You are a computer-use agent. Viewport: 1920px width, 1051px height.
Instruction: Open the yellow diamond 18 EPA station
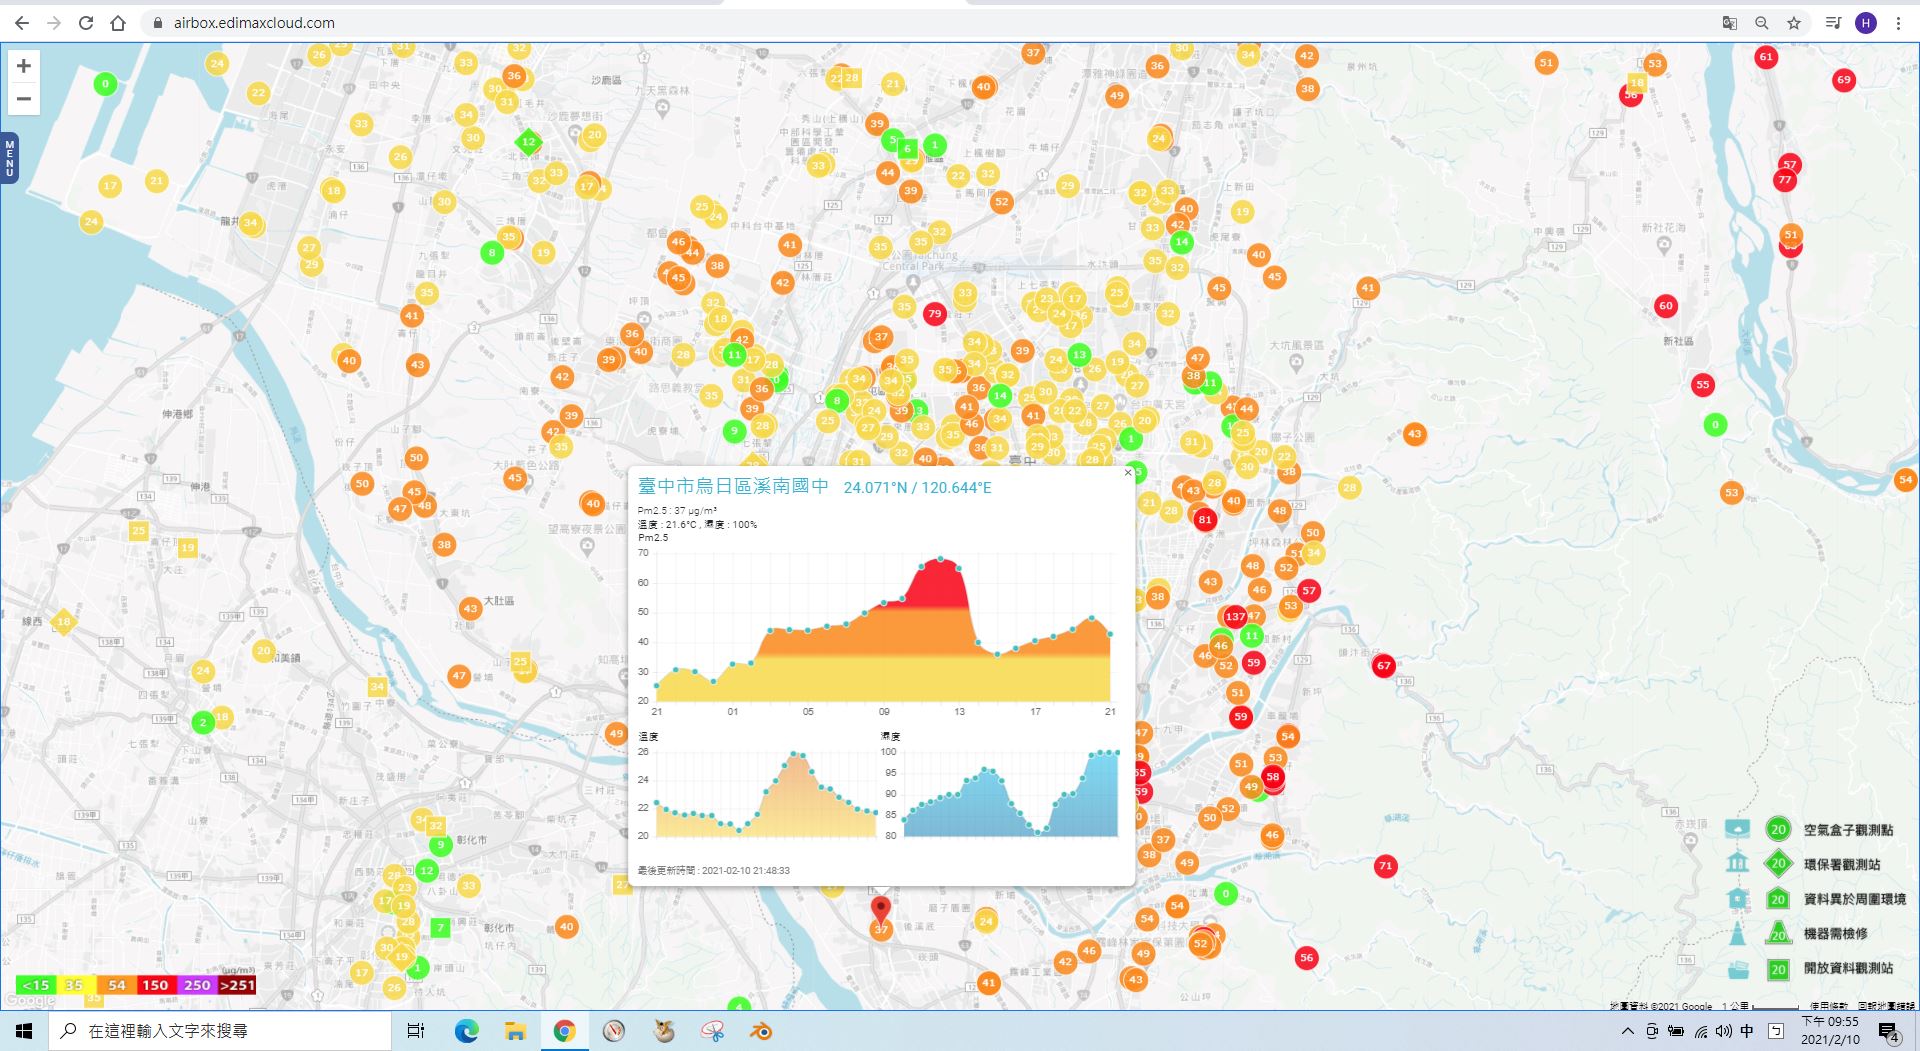coord(63,622)
